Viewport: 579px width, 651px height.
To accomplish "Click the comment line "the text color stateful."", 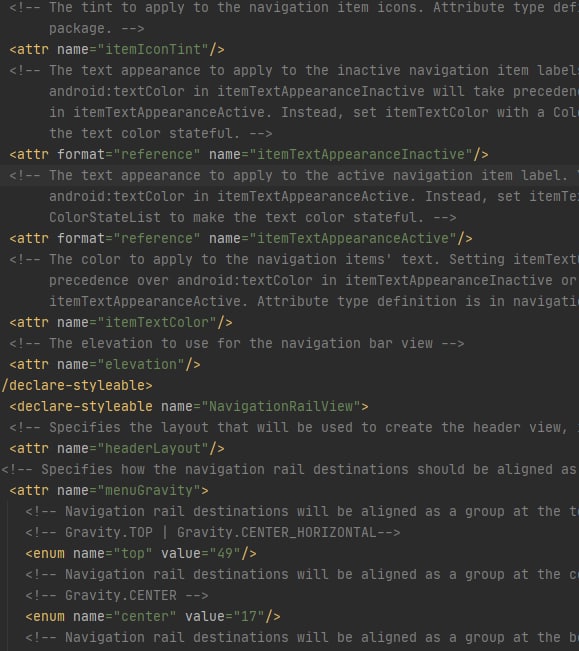I will pos(161,133).
